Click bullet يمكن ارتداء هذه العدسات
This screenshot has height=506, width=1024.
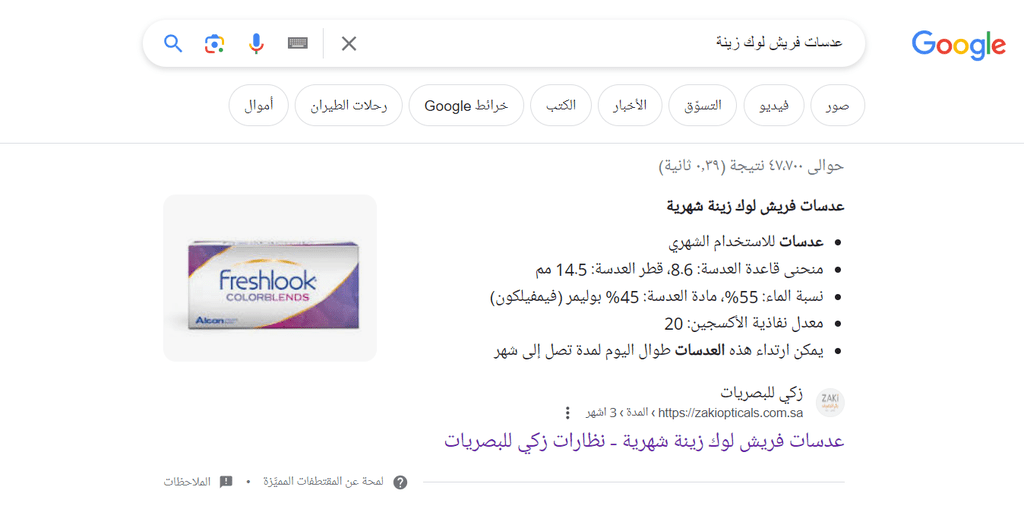[658, 351]
